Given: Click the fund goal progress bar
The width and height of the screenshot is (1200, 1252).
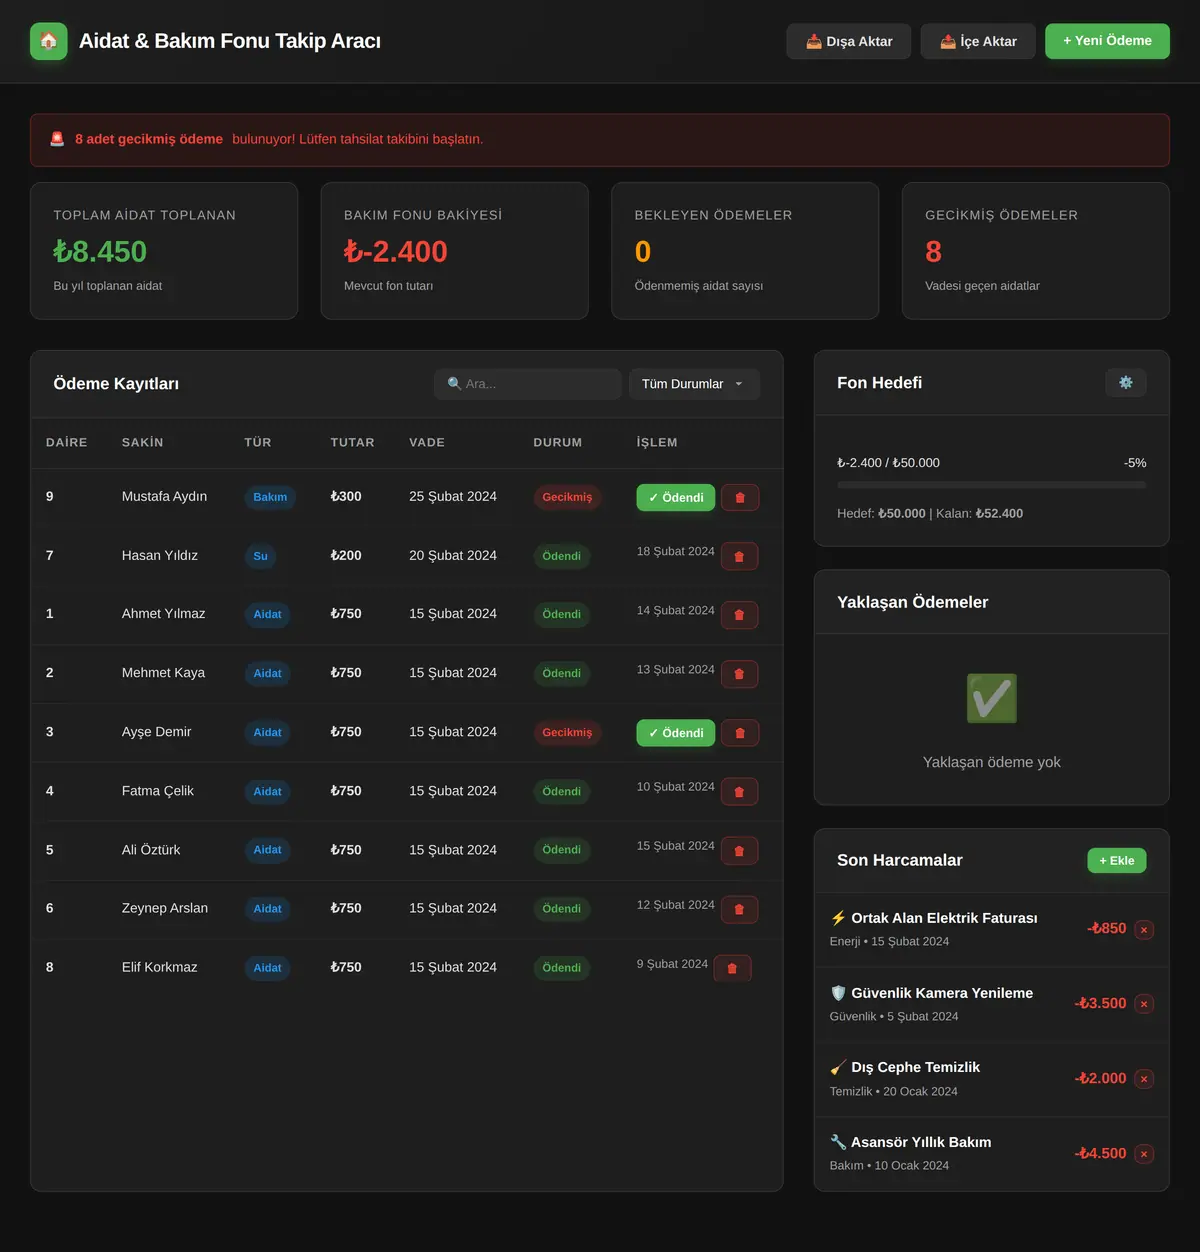Looking at the screenshot, I should 992,485.
